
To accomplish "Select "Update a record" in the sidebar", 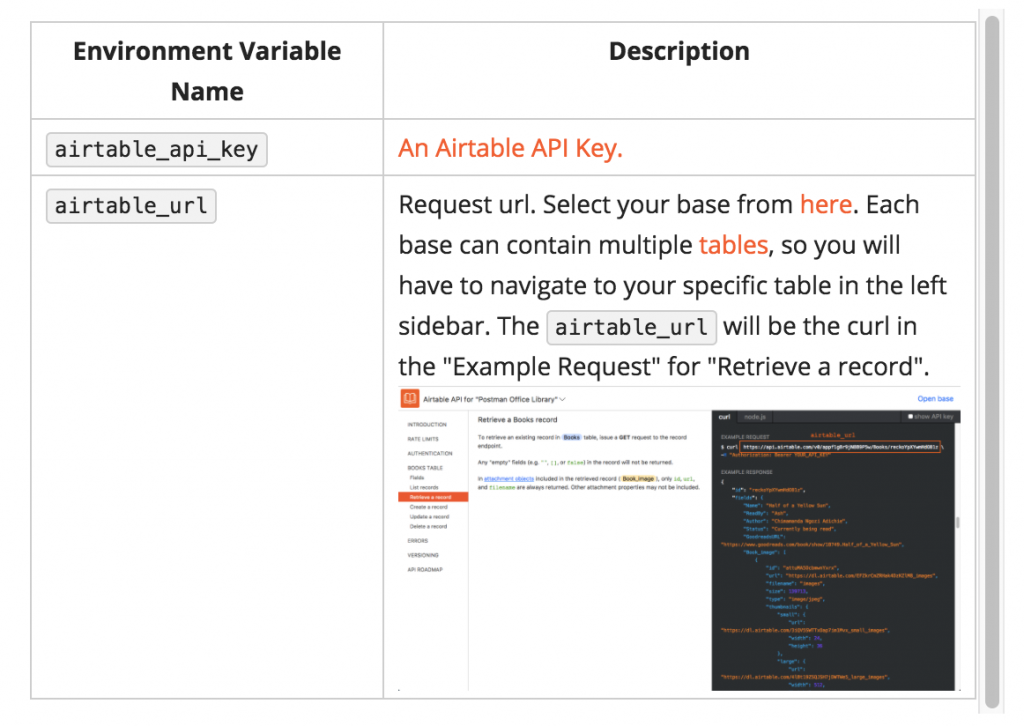I will [x=430, y=516].
